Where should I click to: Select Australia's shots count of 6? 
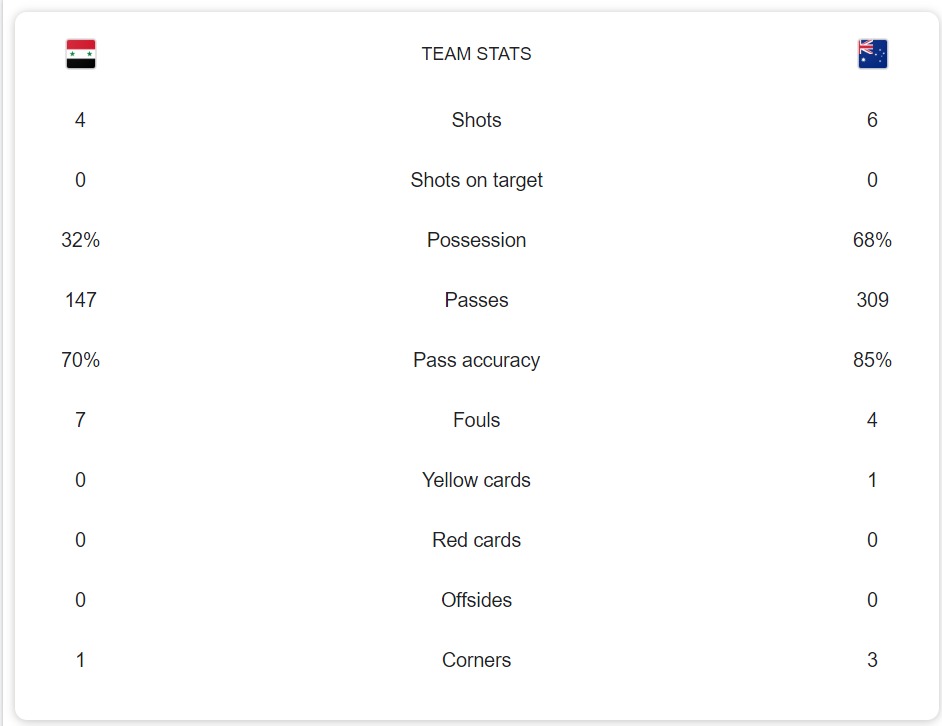click(x=872, y=120)
